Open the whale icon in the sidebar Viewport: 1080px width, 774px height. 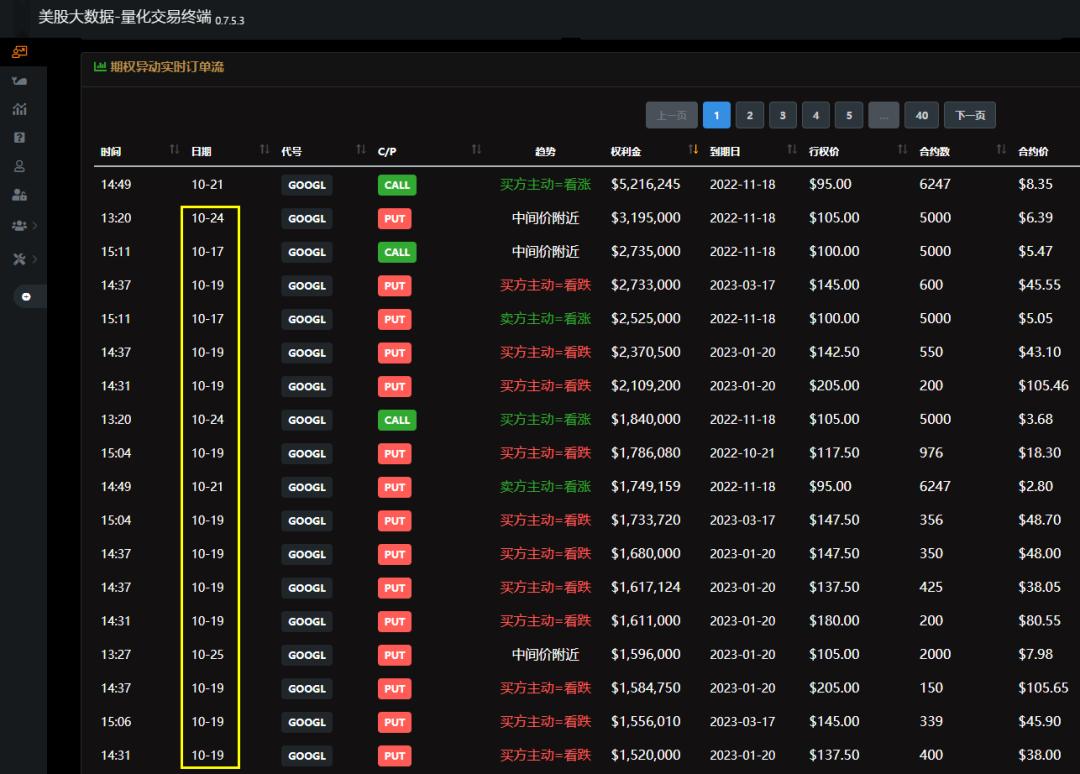pos(19,81)
